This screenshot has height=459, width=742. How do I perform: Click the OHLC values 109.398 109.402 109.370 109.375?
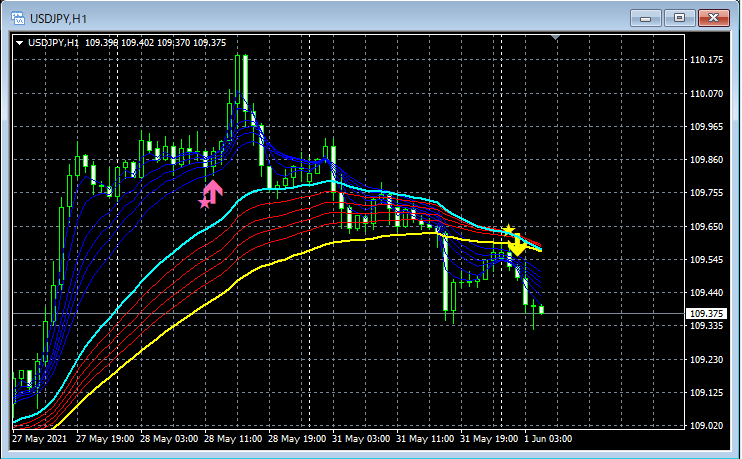coord(156,43)
